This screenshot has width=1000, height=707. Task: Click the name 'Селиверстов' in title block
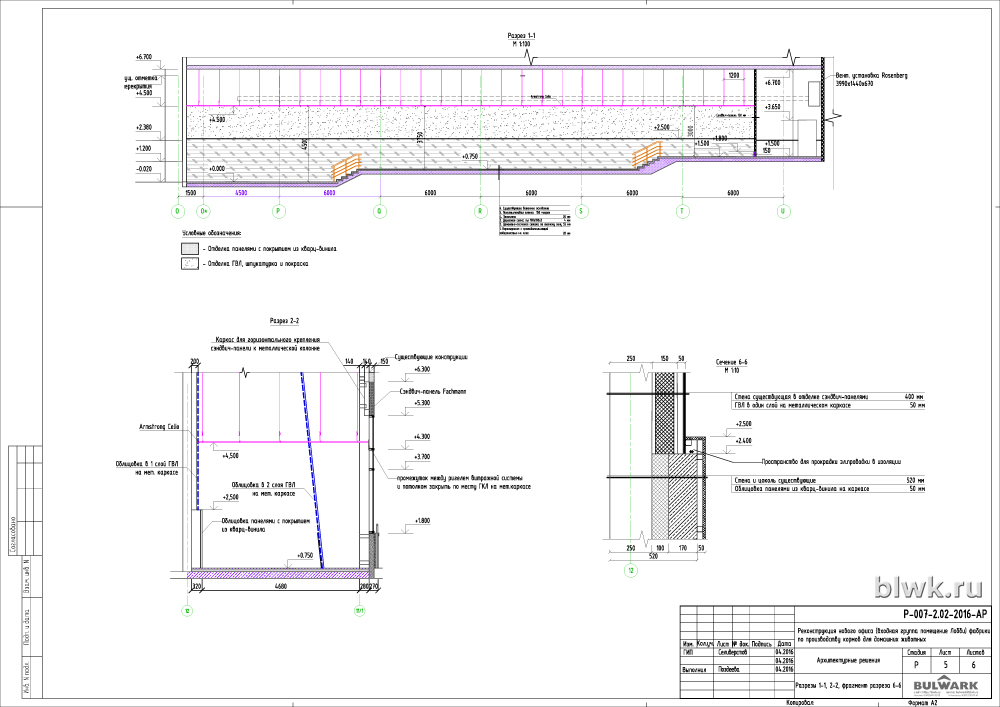tap(732, 652)
